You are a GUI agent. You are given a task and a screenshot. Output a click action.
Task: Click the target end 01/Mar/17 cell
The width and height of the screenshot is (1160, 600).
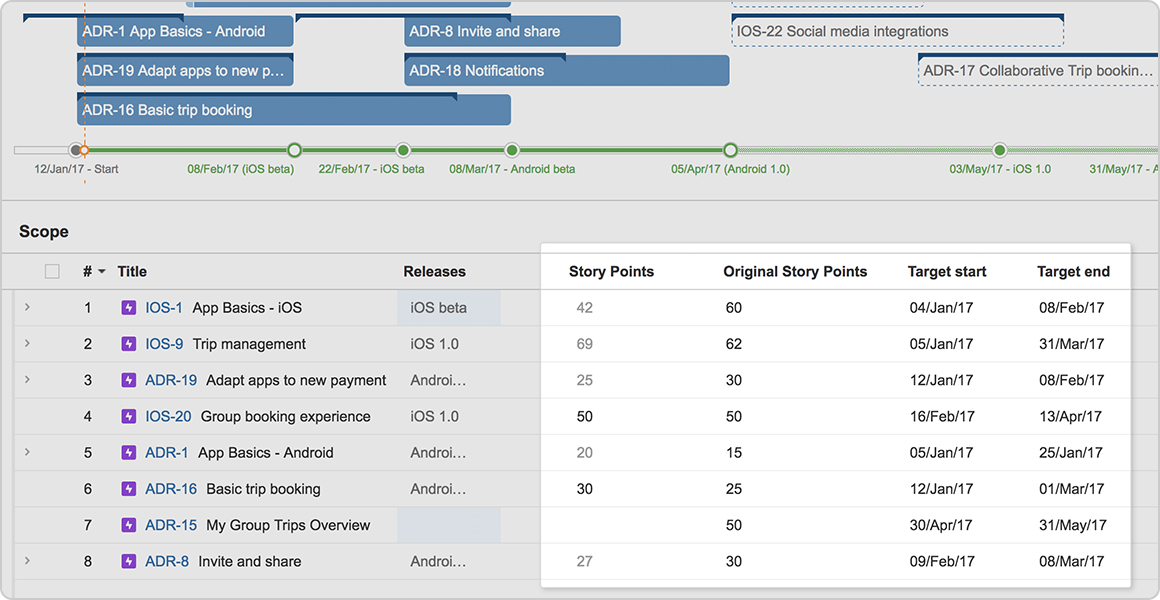point(1071,489)
